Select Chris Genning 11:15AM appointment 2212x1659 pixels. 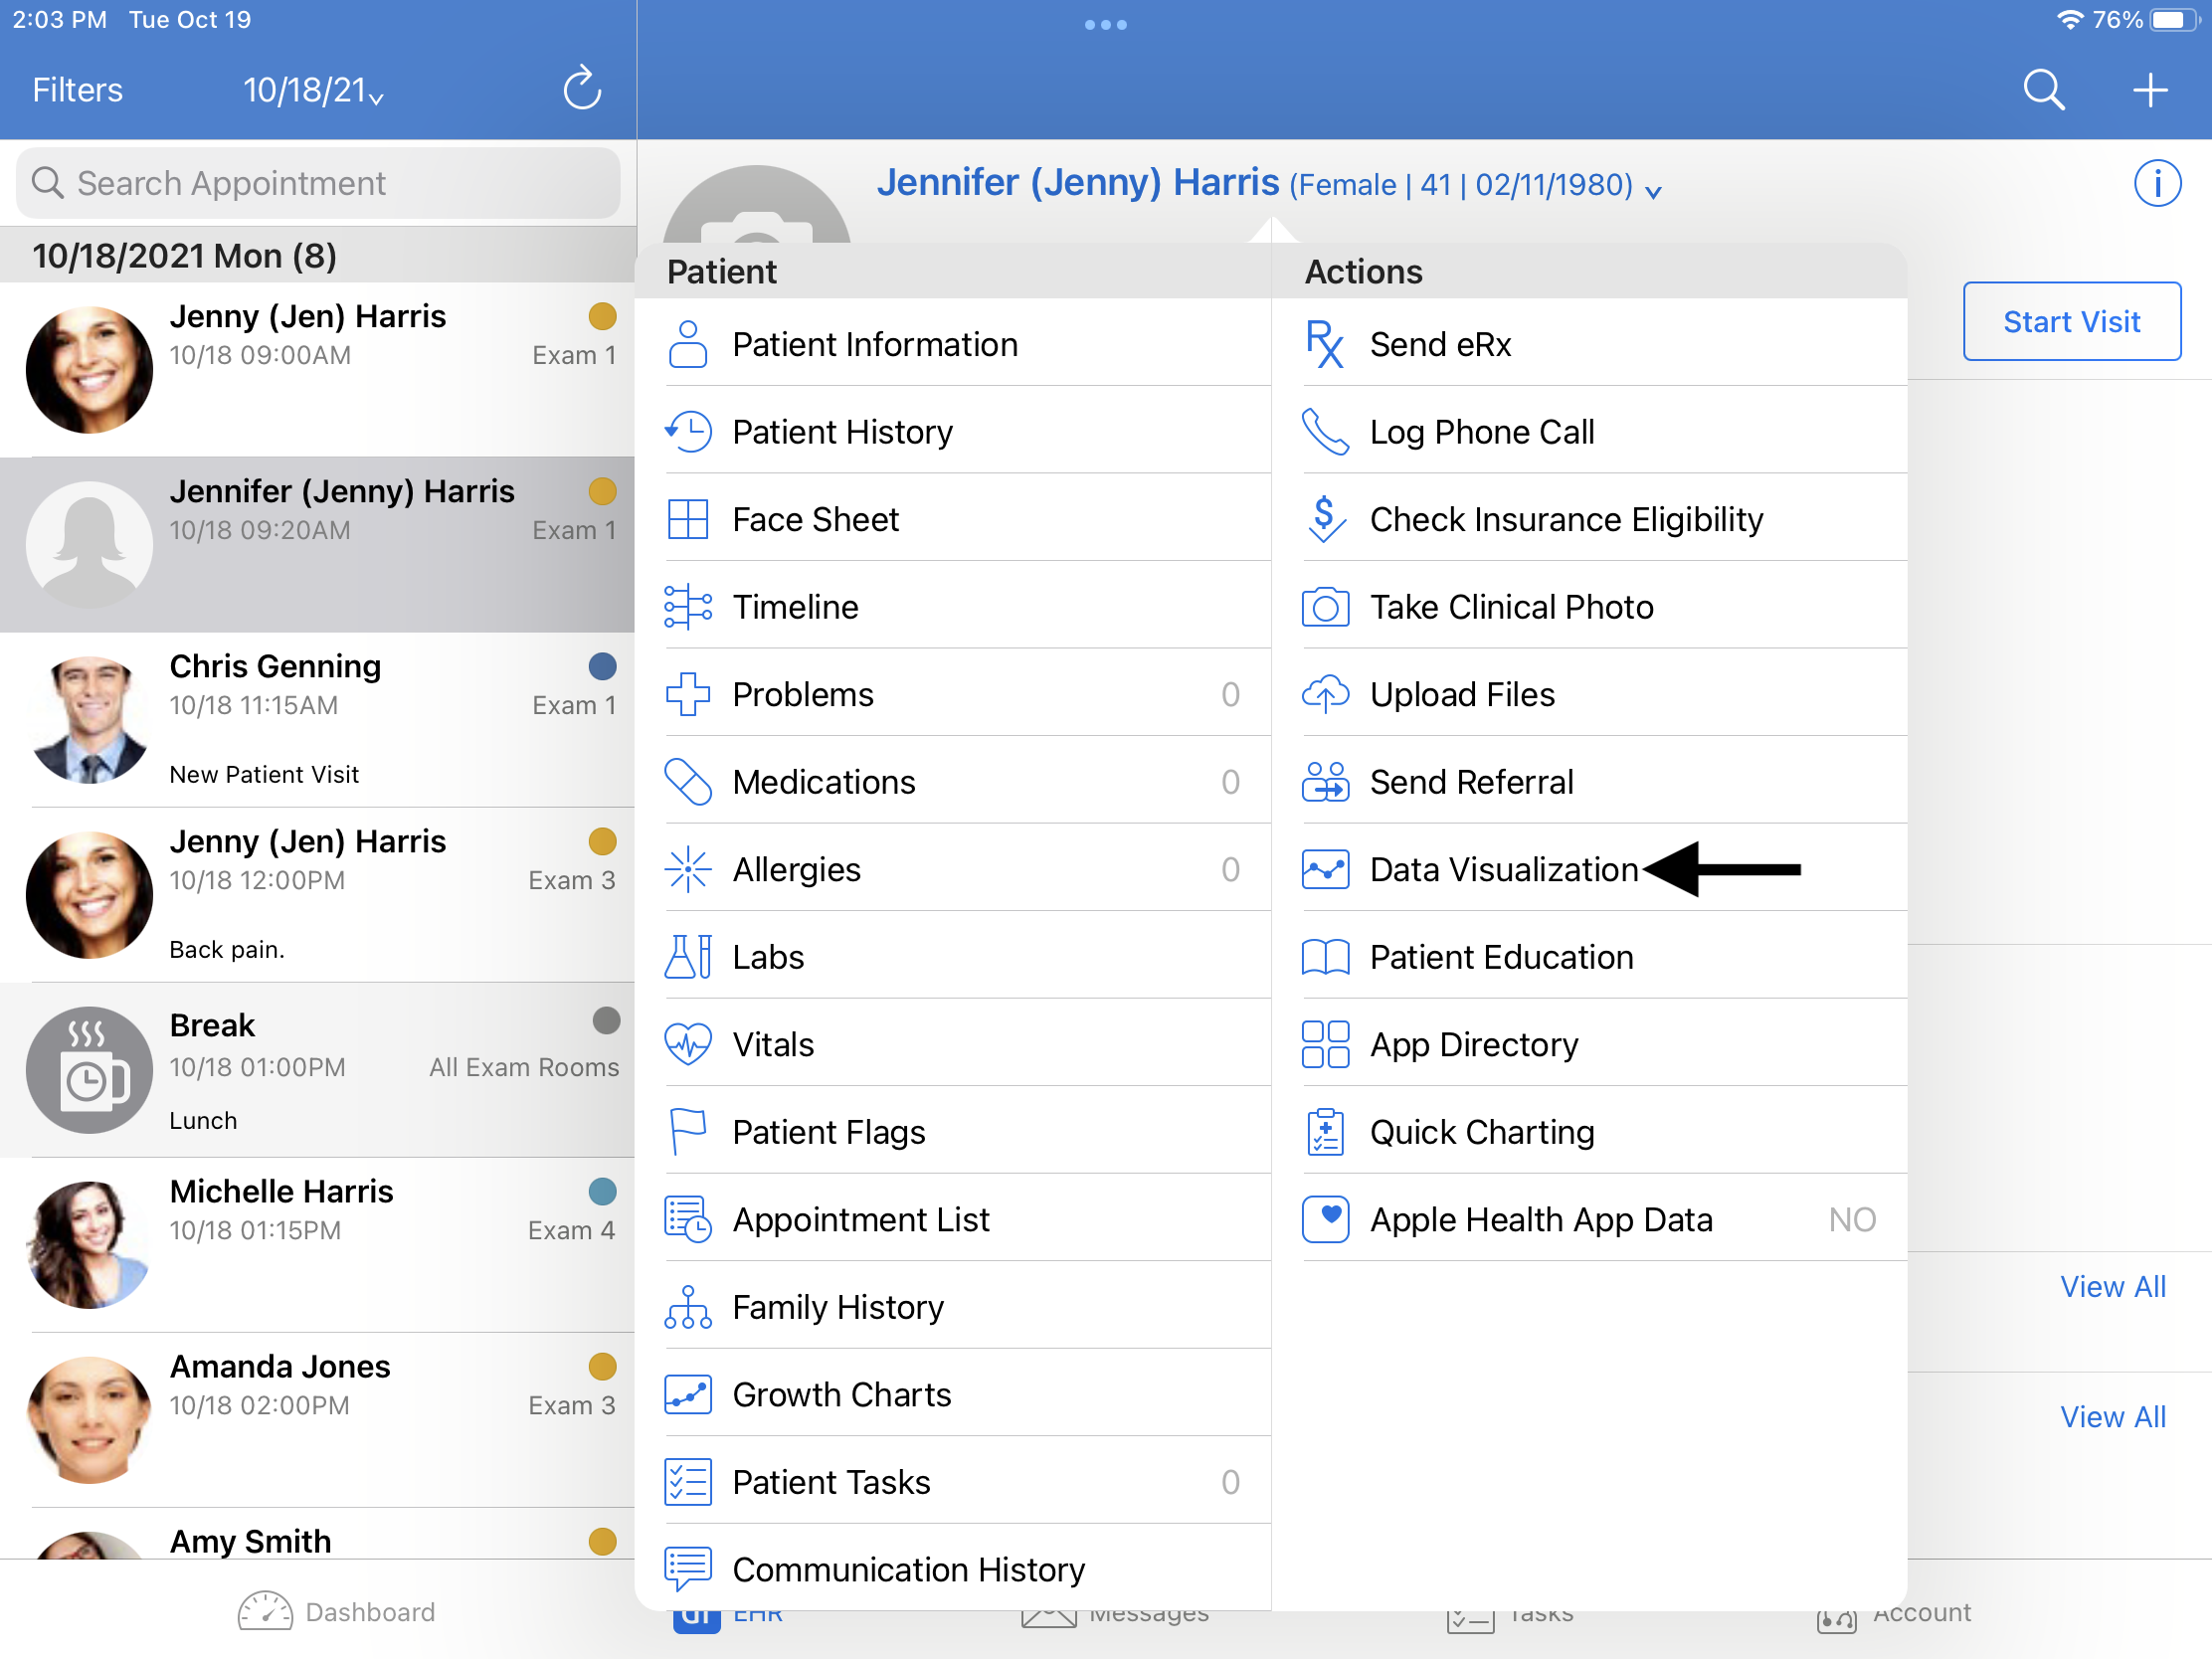pyautogui.click(x=317, y=720)
